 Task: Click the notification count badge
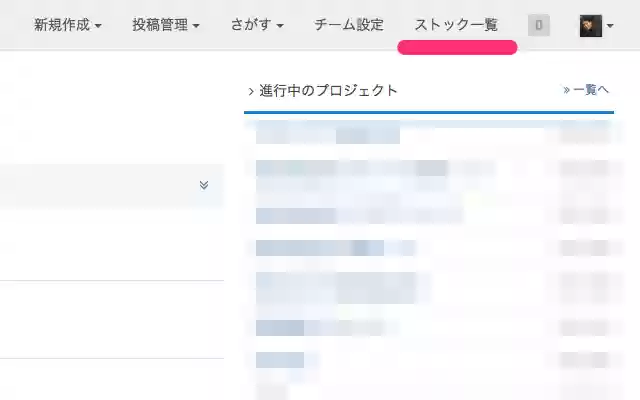click(539, 26)
